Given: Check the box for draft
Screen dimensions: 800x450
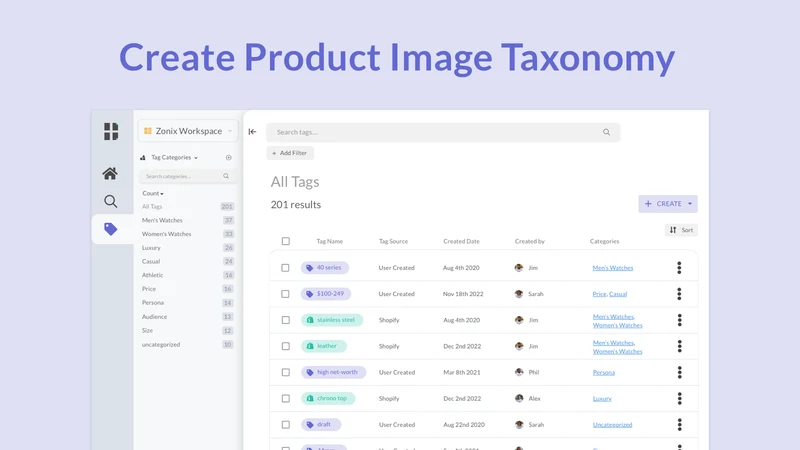Looking at the screenshot, I should 286,424.
